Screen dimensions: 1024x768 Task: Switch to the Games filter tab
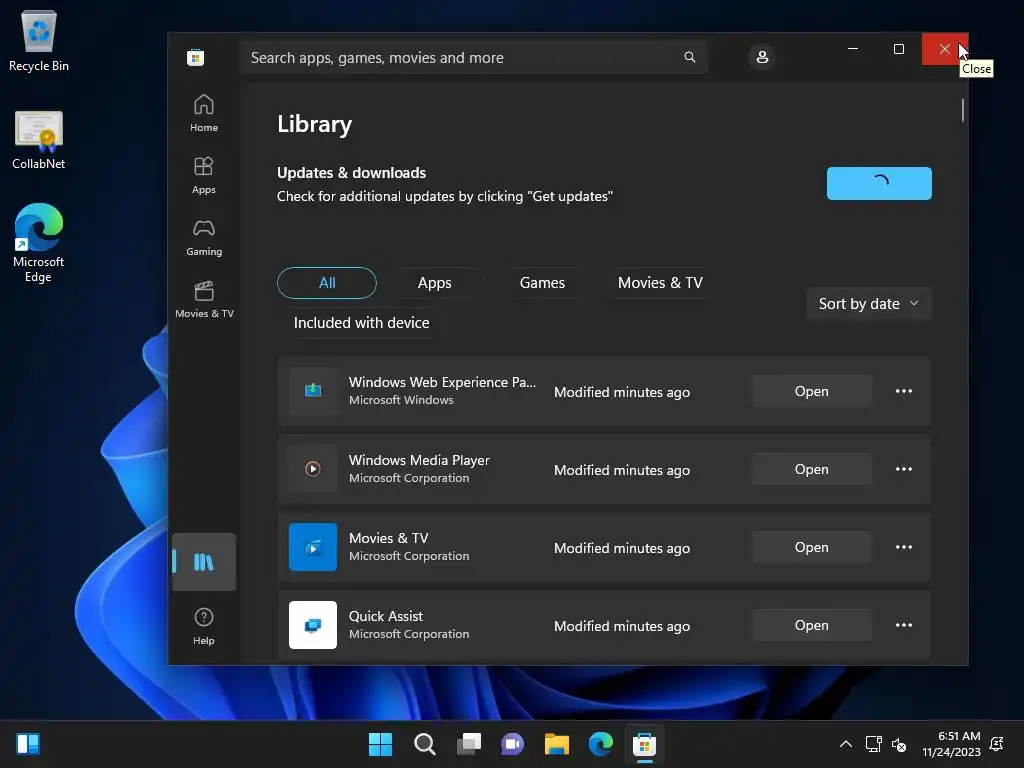pyautogui.click(x=542, y=283)
